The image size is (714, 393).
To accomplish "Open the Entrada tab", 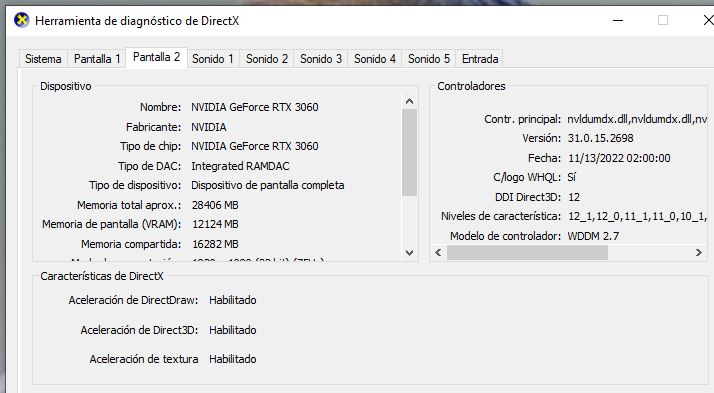I will [479, 59].
